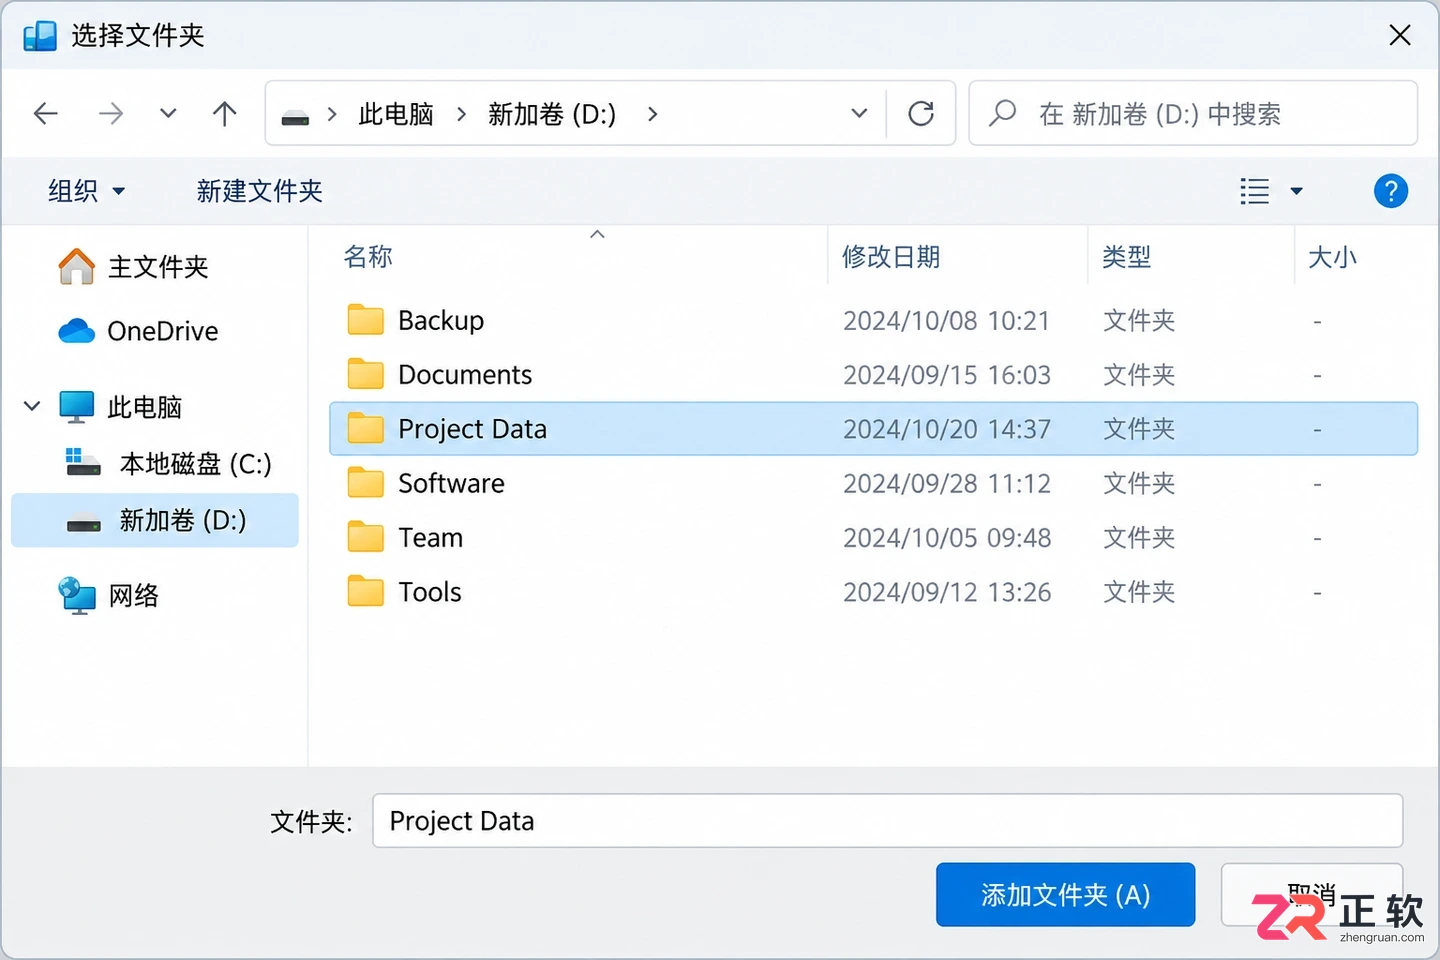This screenshot has width=1440, height=960.
Task: Go back with the left arrow
Action: (46, 114)
